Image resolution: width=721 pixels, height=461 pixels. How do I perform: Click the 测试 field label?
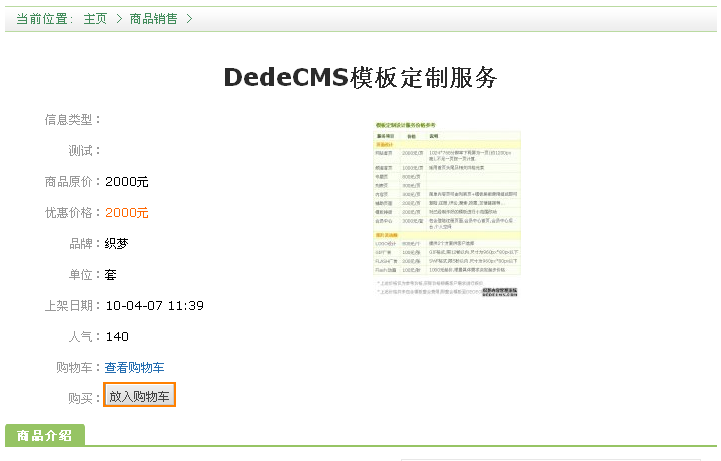point(85,151)
